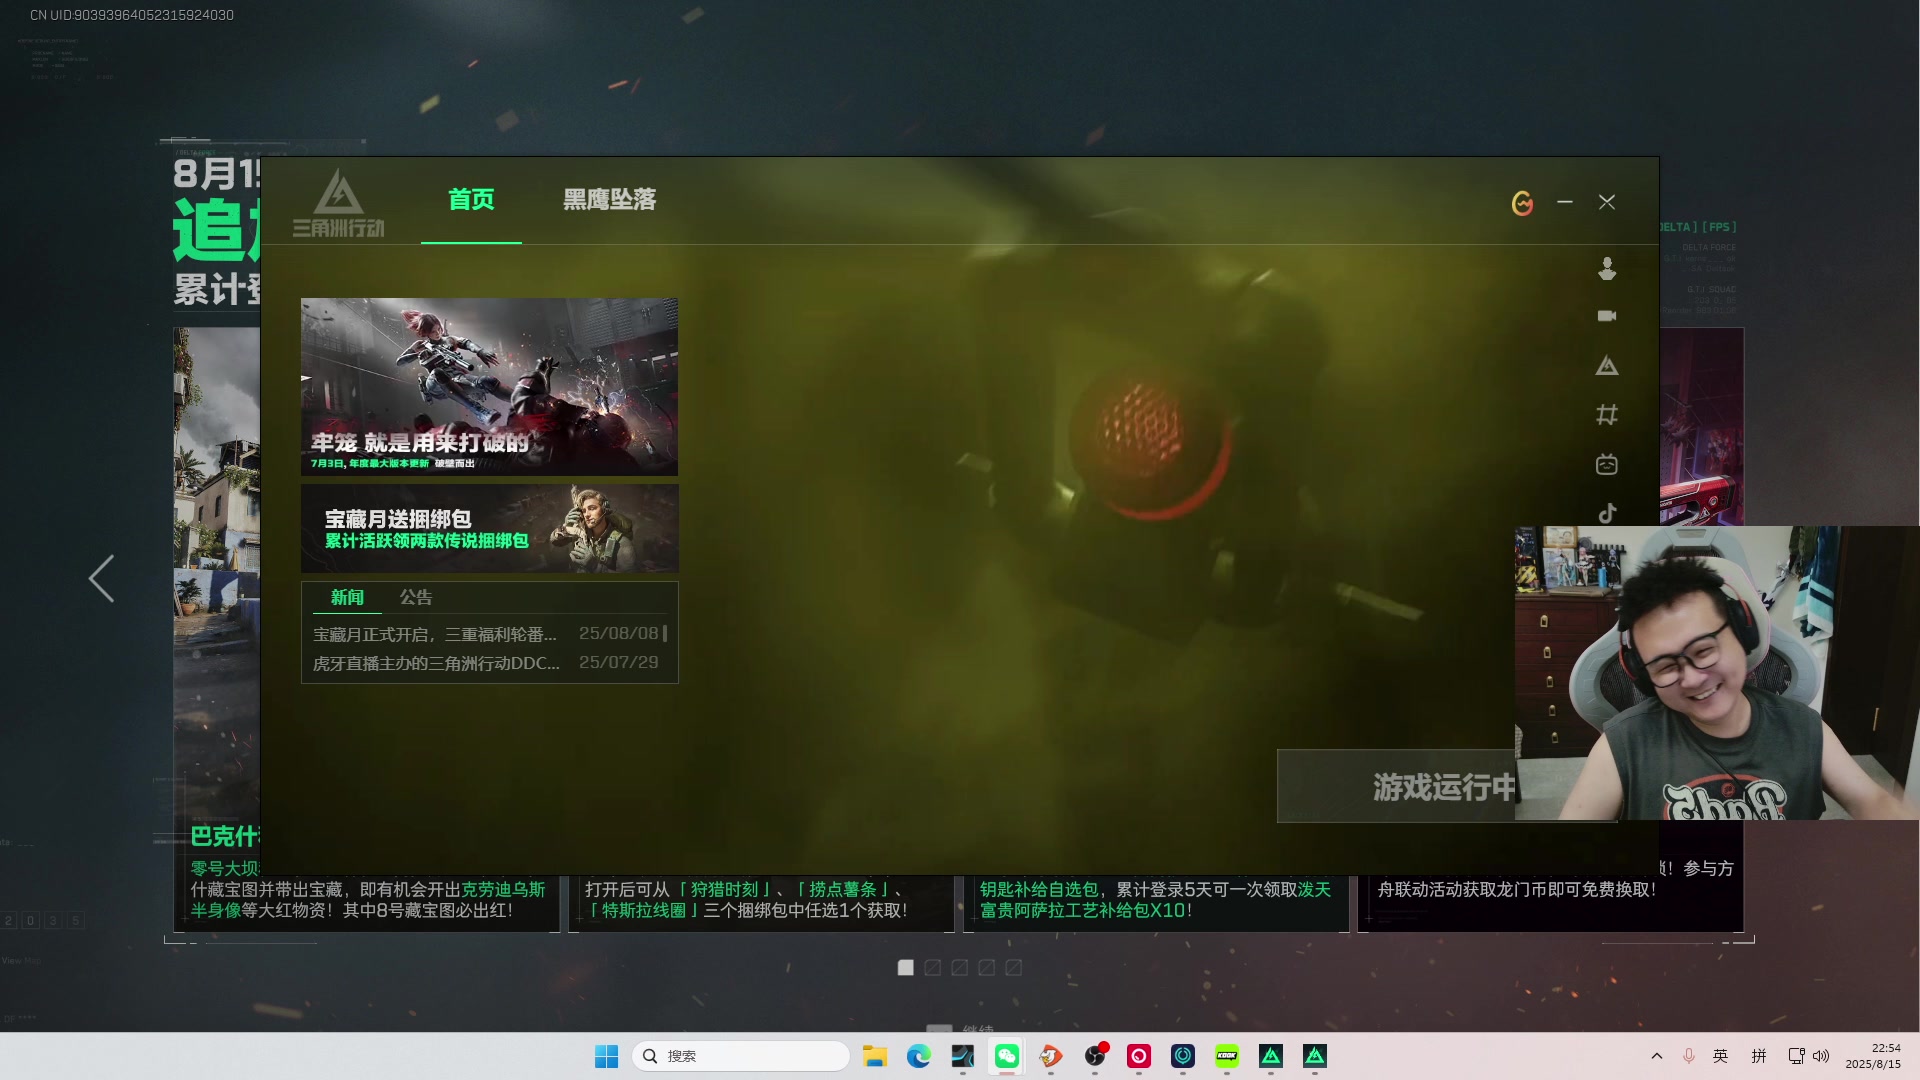This screenshot has height=1080, width=1920.
Task: Open the dark blue ring app taskbar icon
Action: point(1183,1056)
